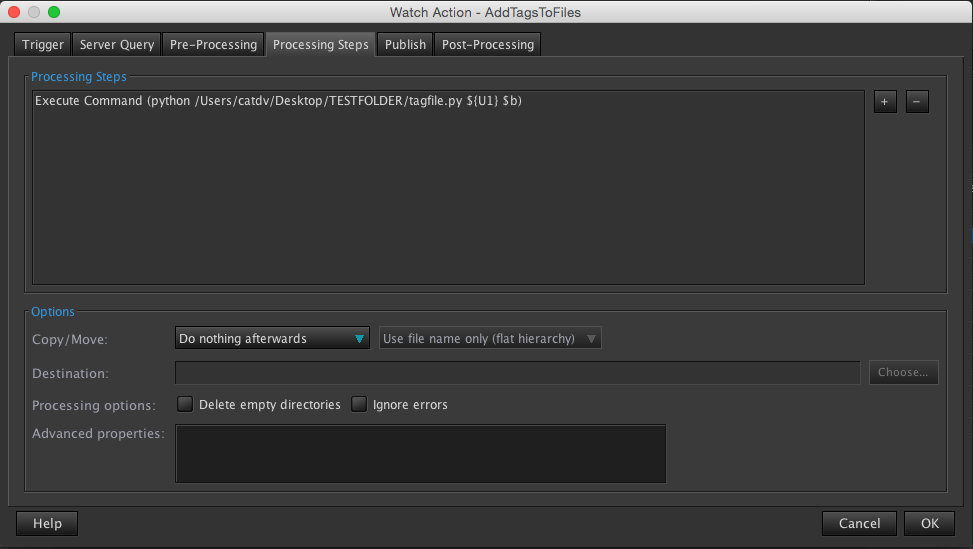Select the Processing Steps tab
Image resolution: width=973 pixels, height=549 pixels.
tap(320, 44)
